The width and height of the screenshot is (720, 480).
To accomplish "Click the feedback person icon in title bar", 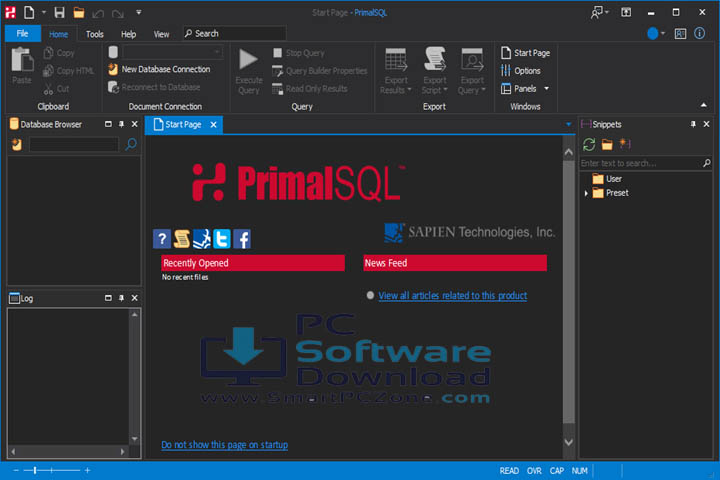I will pos(599,12).
